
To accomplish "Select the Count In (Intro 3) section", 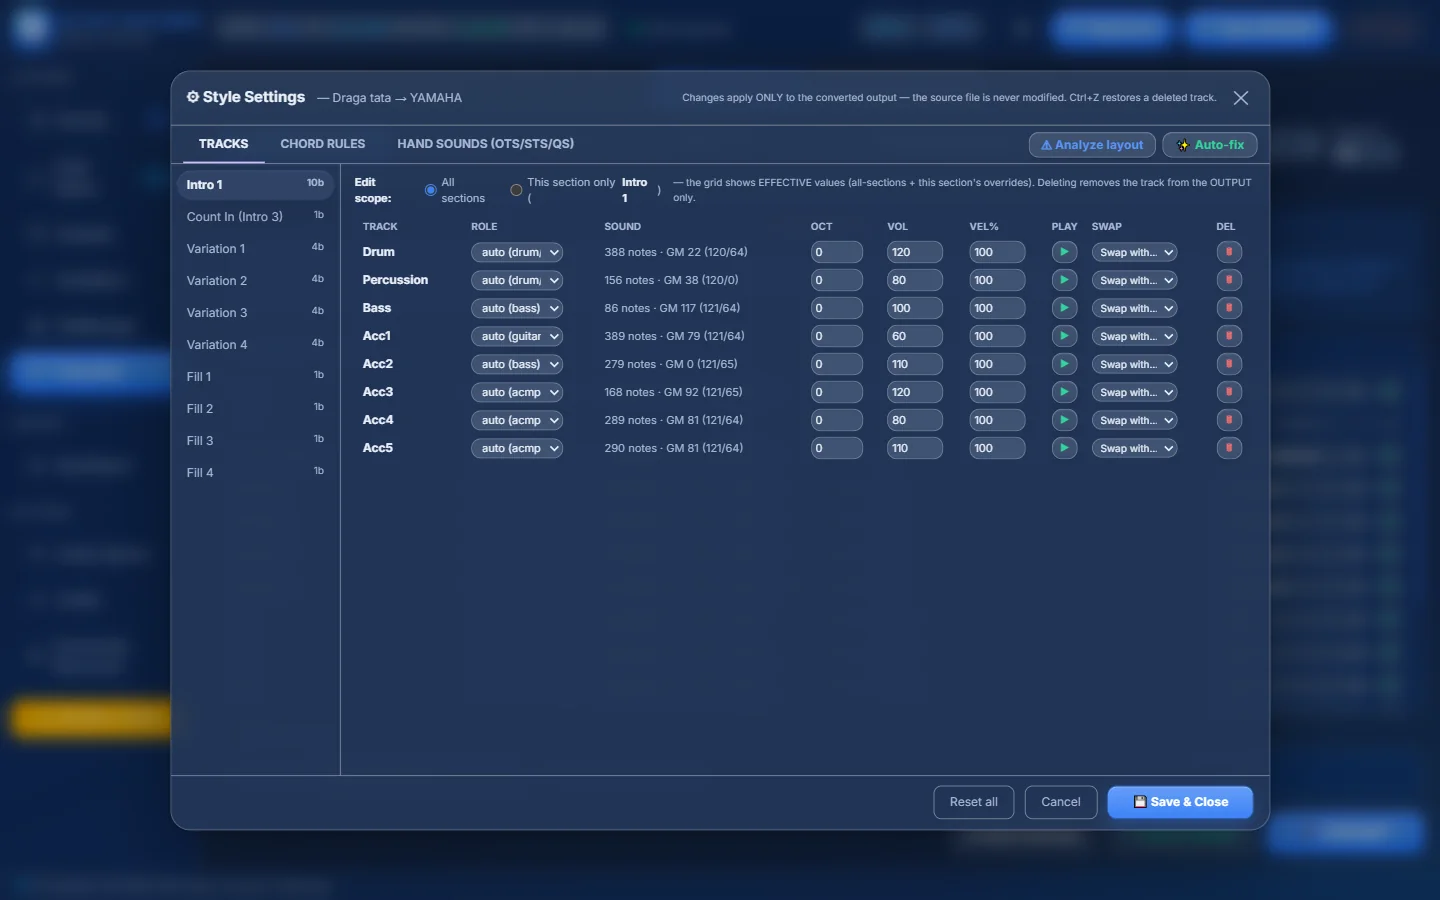I will [x=255, y=217].
